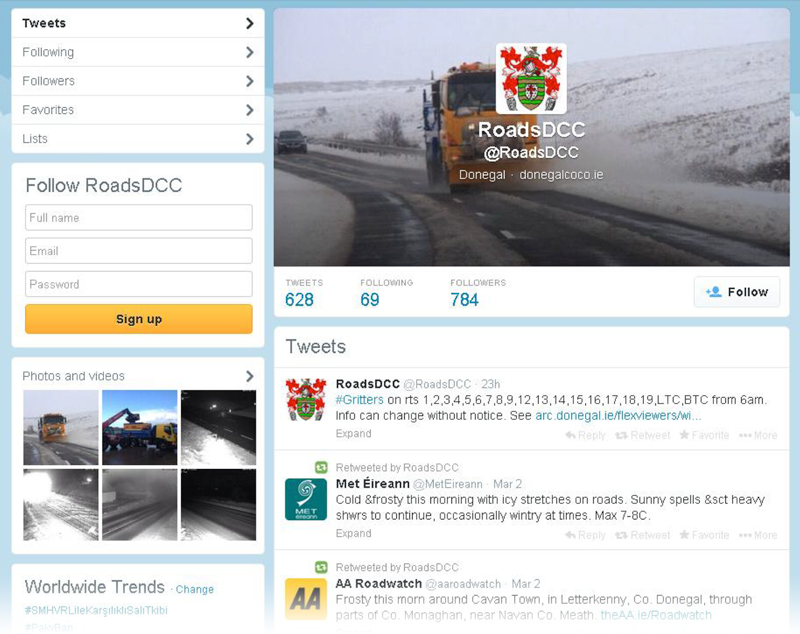Viewport: 800px width, 634px height.
Task: Expand the Met Éireann tweet
Action: (353, 534)
